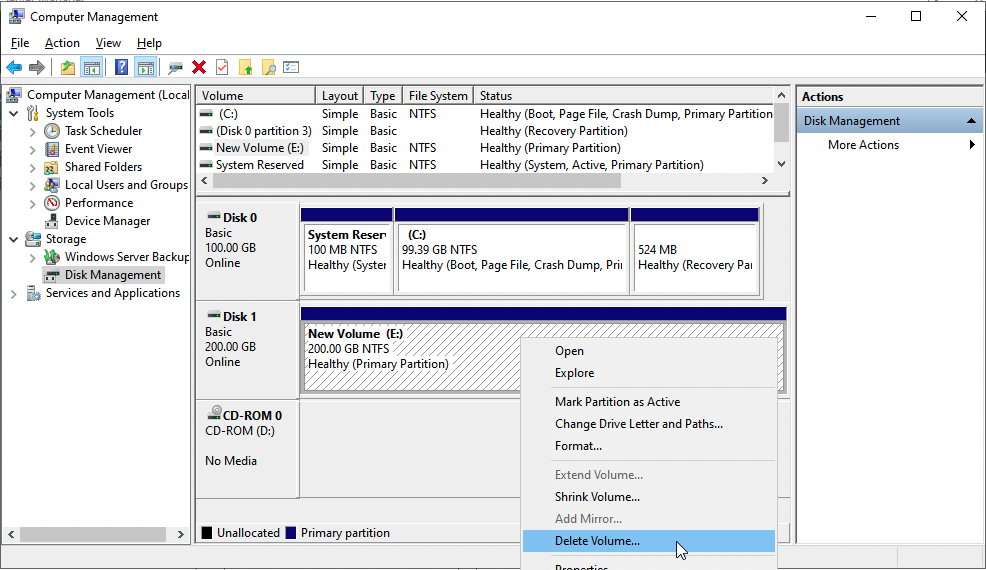Expand the Shared Folders node
Viewport: 986px width, 570px height.
pos(33,168)
